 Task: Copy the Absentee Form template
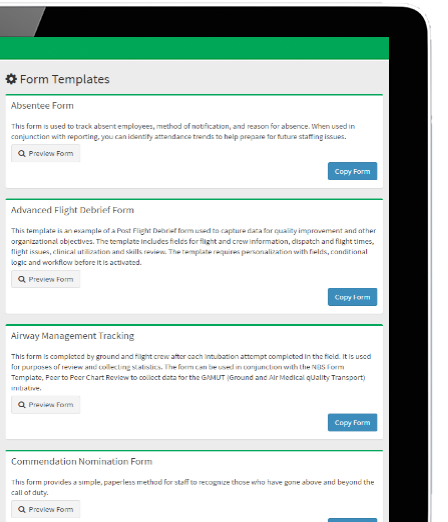coord(352,171)
